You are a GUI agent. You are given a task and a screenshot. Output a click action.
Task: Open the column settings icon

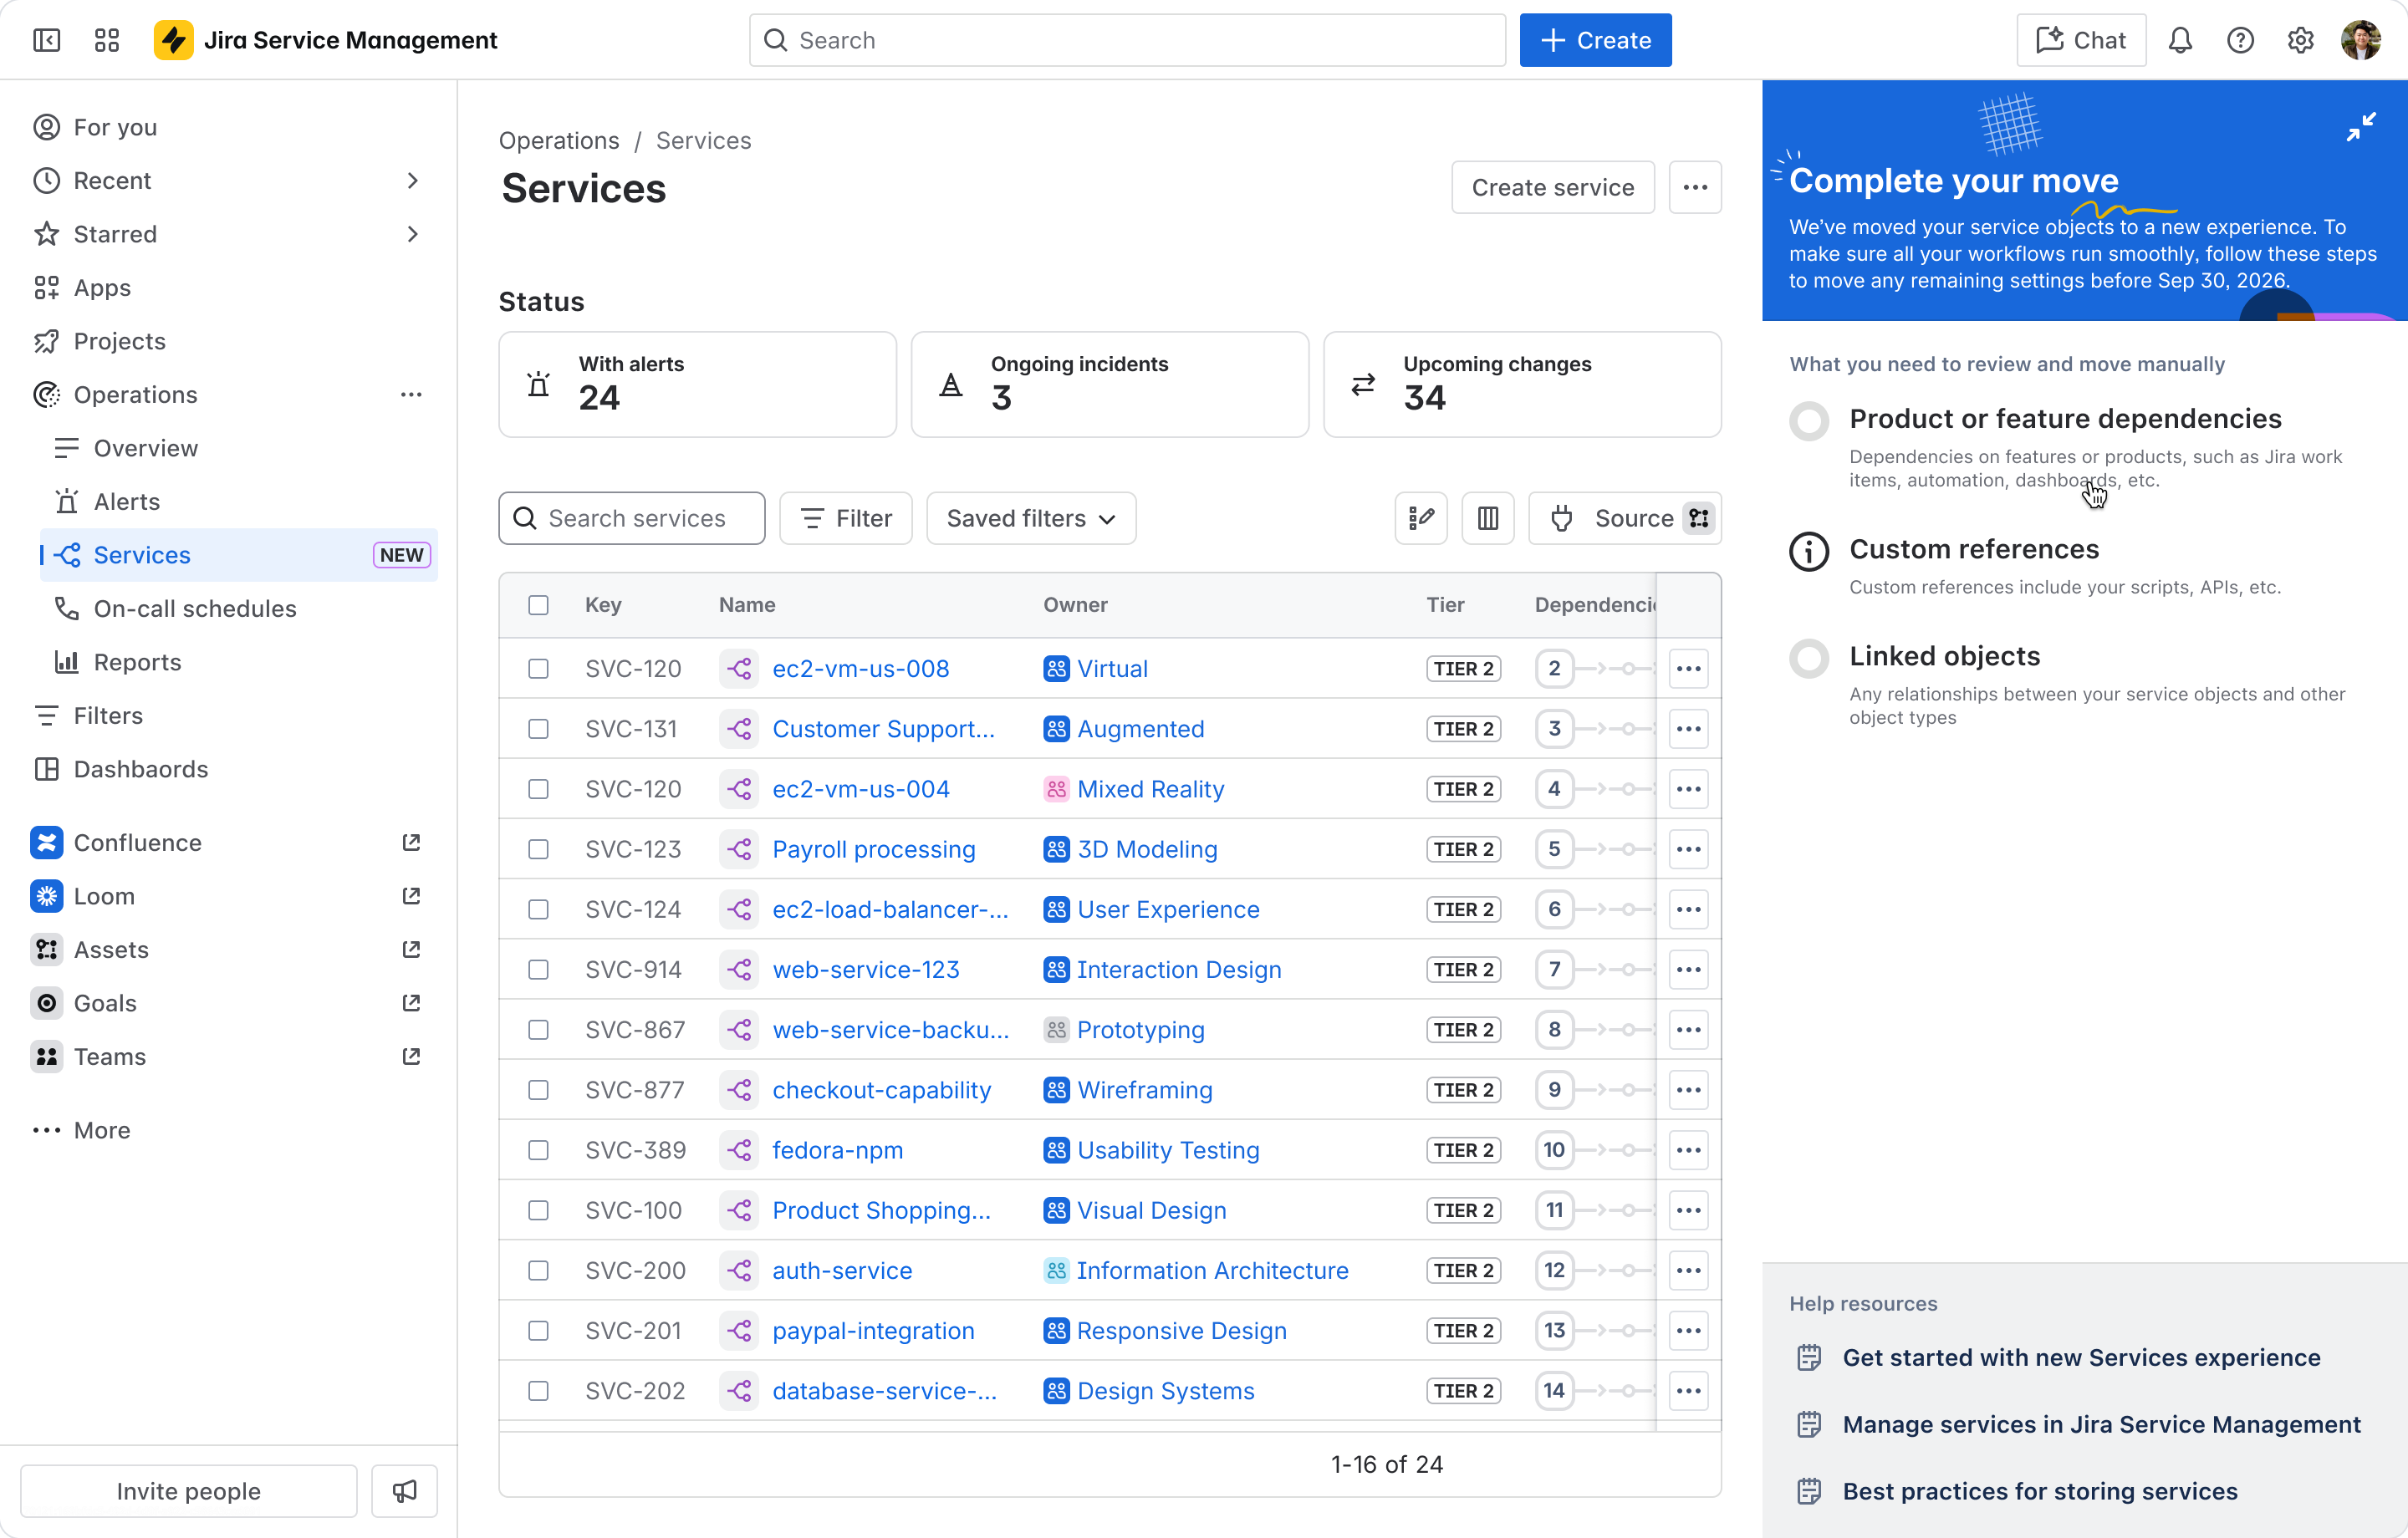[x=1488, y=518]
